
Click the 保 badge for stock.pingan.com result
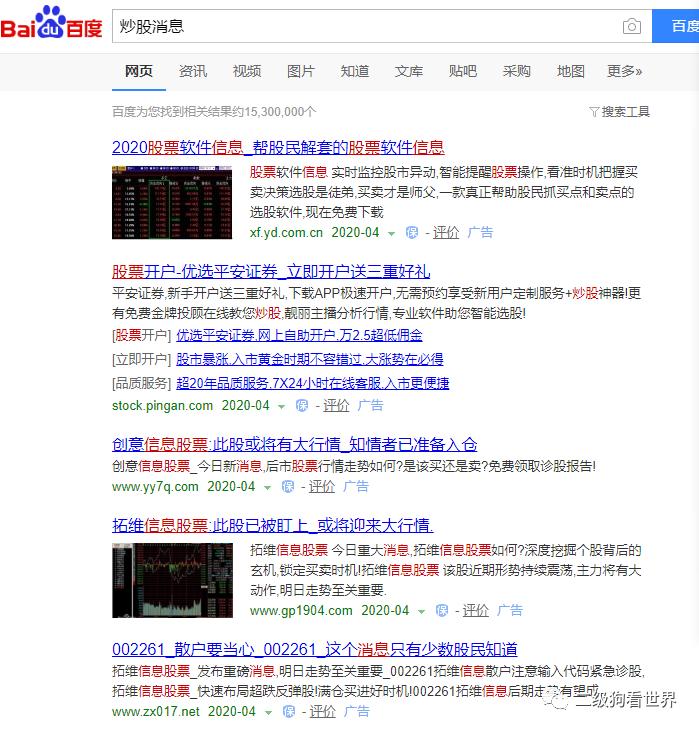click(302, 406)
